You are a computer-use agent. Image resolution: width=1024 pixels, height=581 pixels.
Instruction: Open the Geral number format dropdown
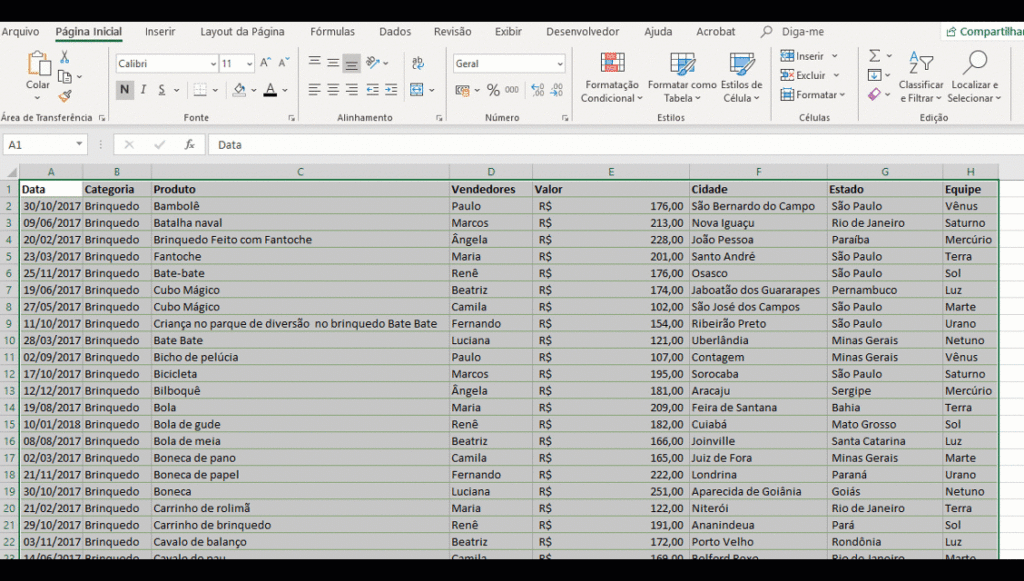(560, 63)
